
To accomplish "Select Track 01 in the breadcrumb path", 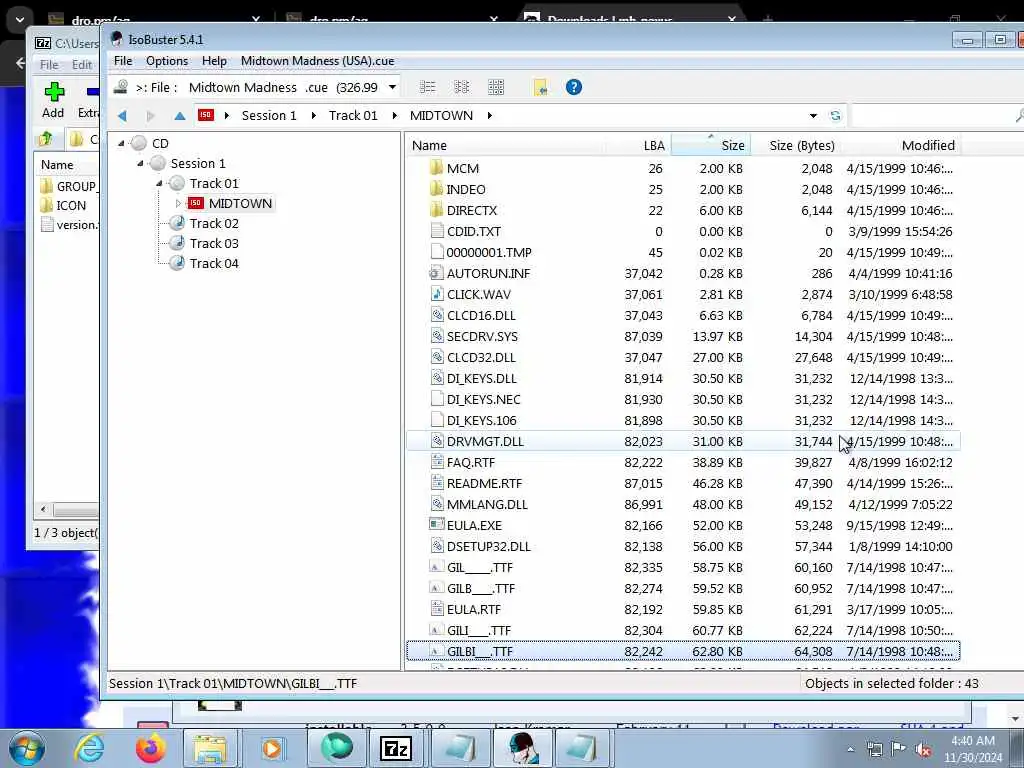I will click(353, 116).
